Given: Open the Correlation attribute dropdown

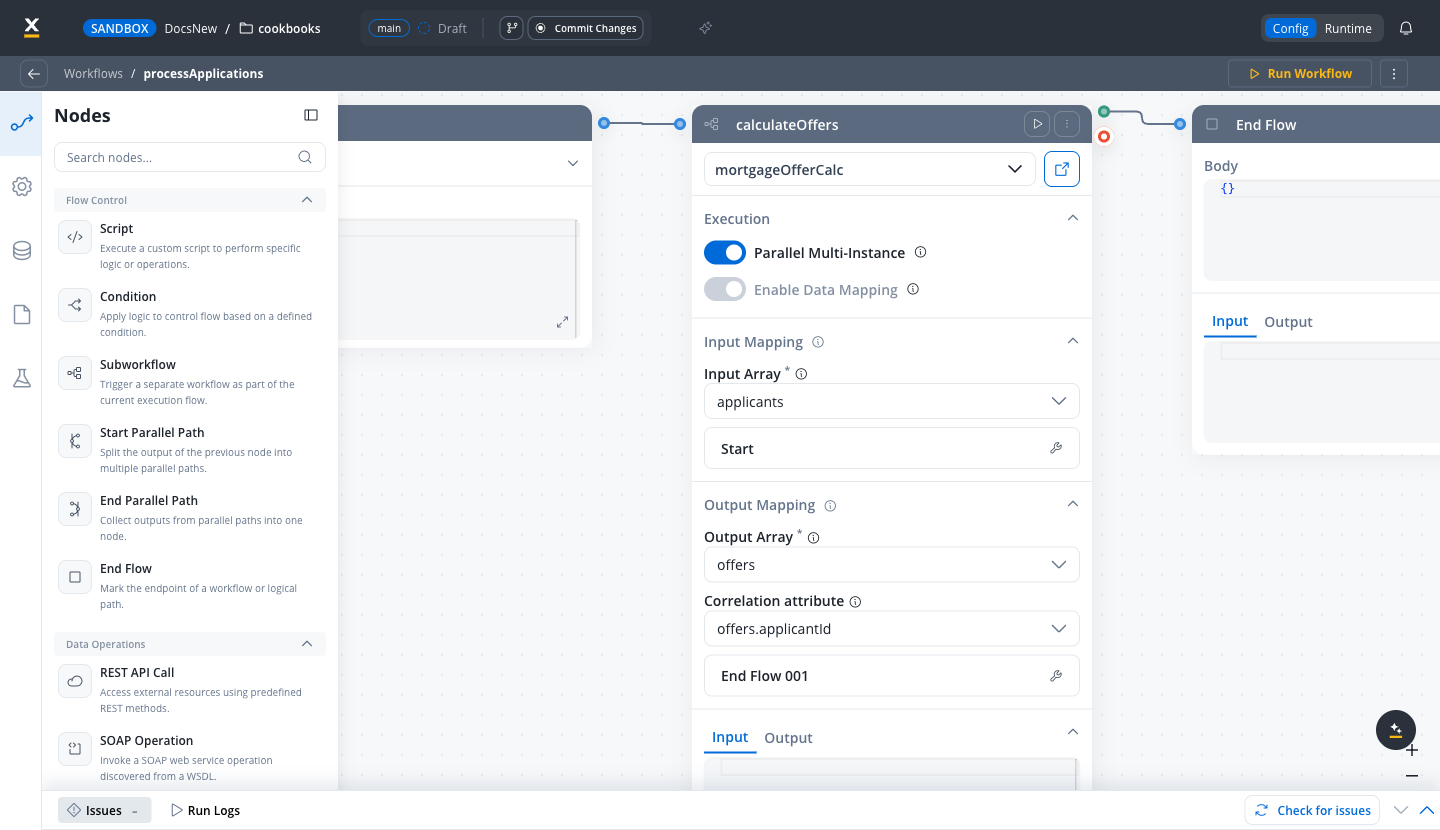Looking at the screenshot, I should pos(892,629).
